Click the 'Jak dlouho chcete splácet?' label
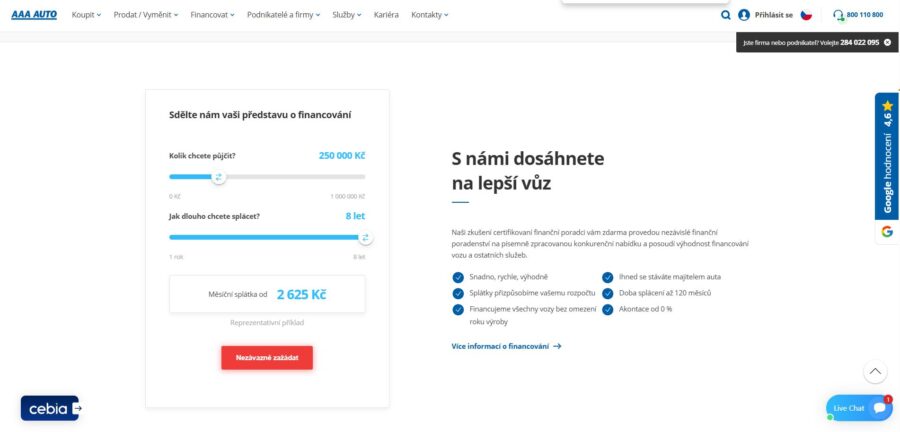Image resolution: width=900 pixels, height=432 pixels. 215,216
